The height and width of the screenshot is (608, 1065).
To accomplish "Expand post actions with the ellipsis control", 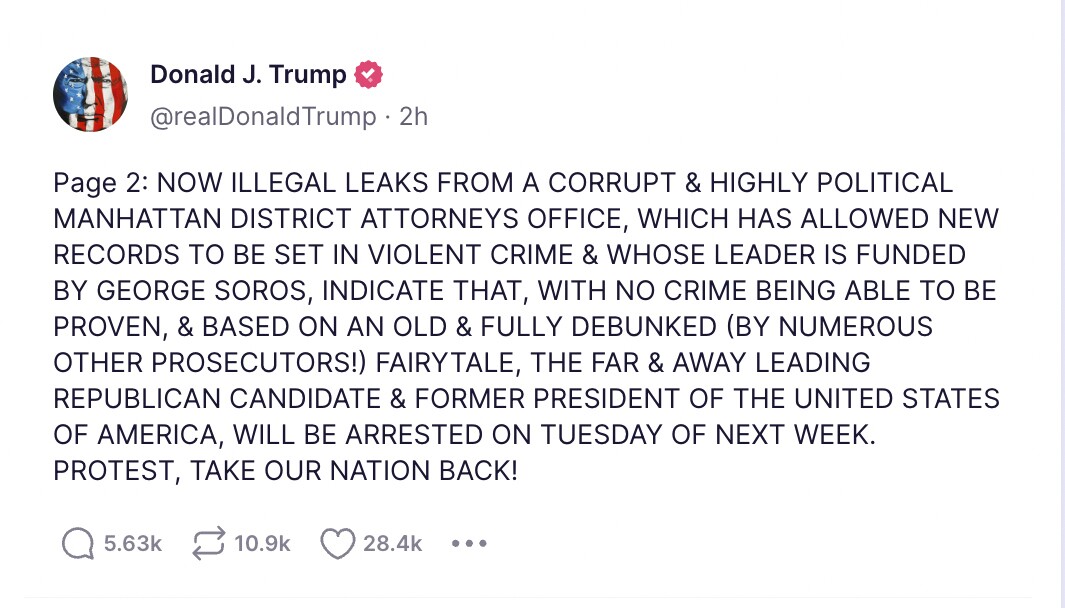I will (467, 543).
